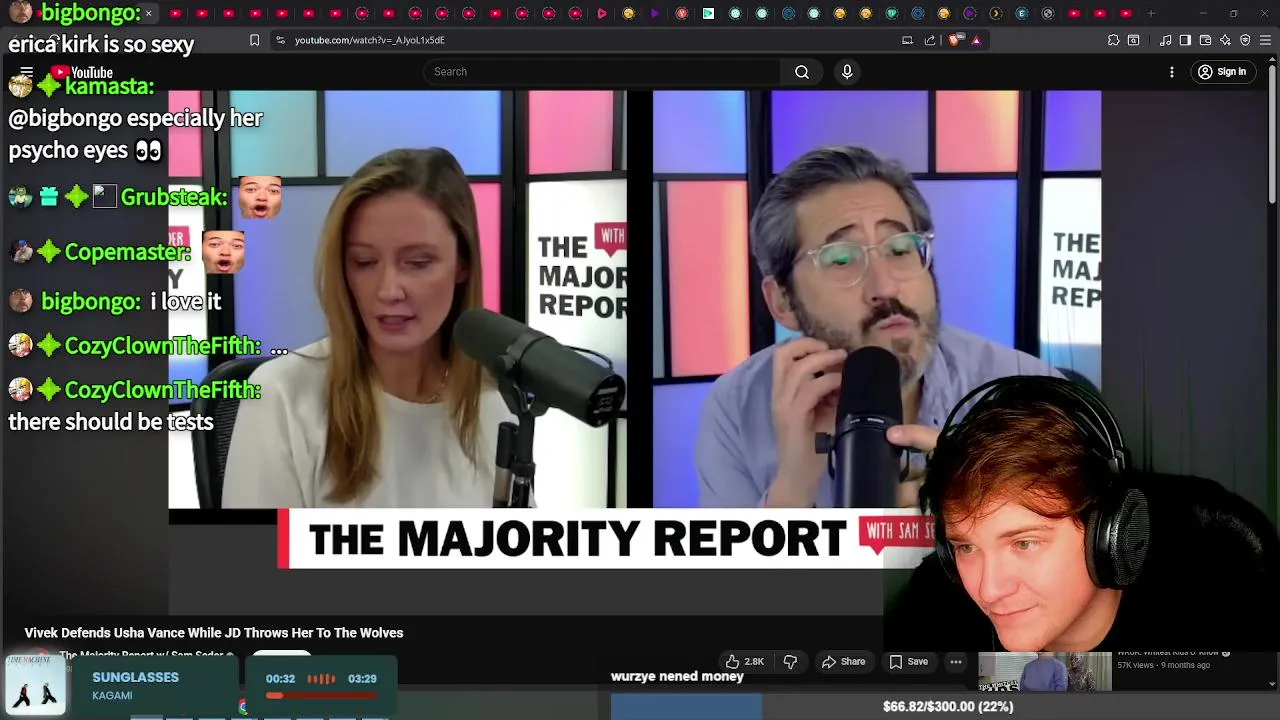Open the Extensions puzzle-piece icon
Screen dimensions: 1280x720
(1113, 40)
